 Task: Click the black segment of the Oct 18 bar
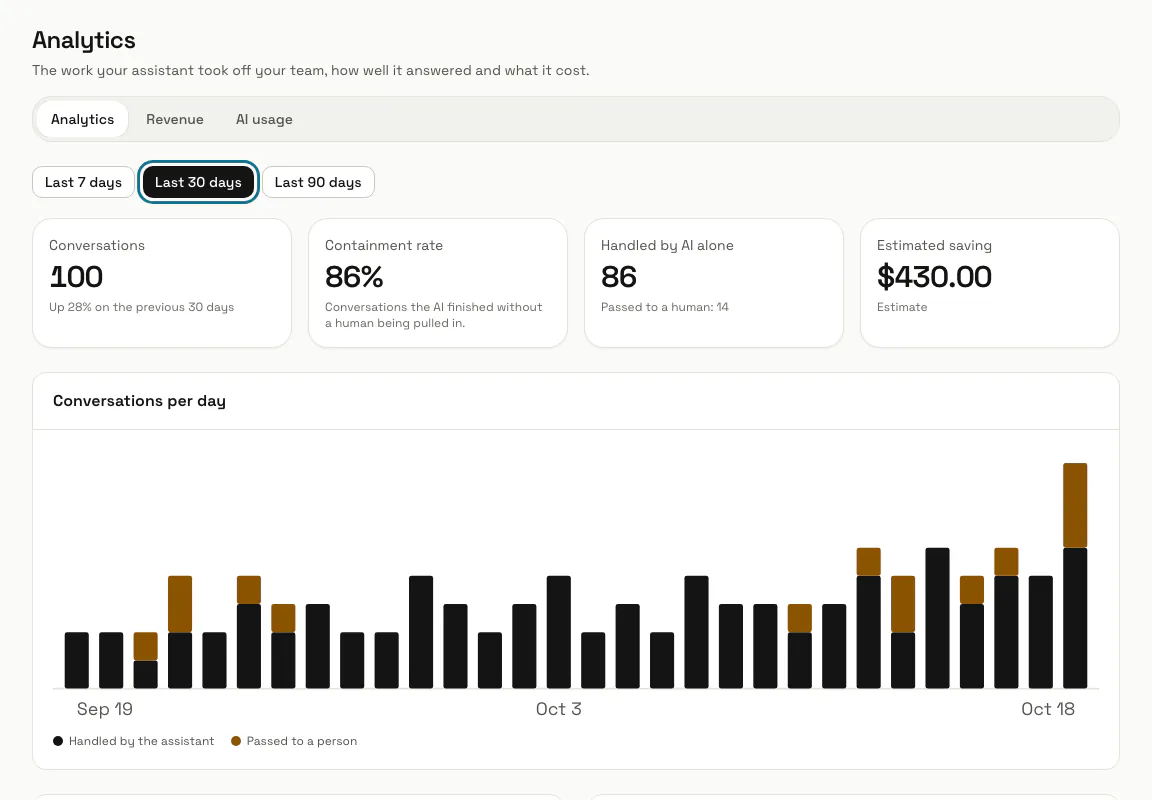pyautogui.click(x=1075, y=618)
